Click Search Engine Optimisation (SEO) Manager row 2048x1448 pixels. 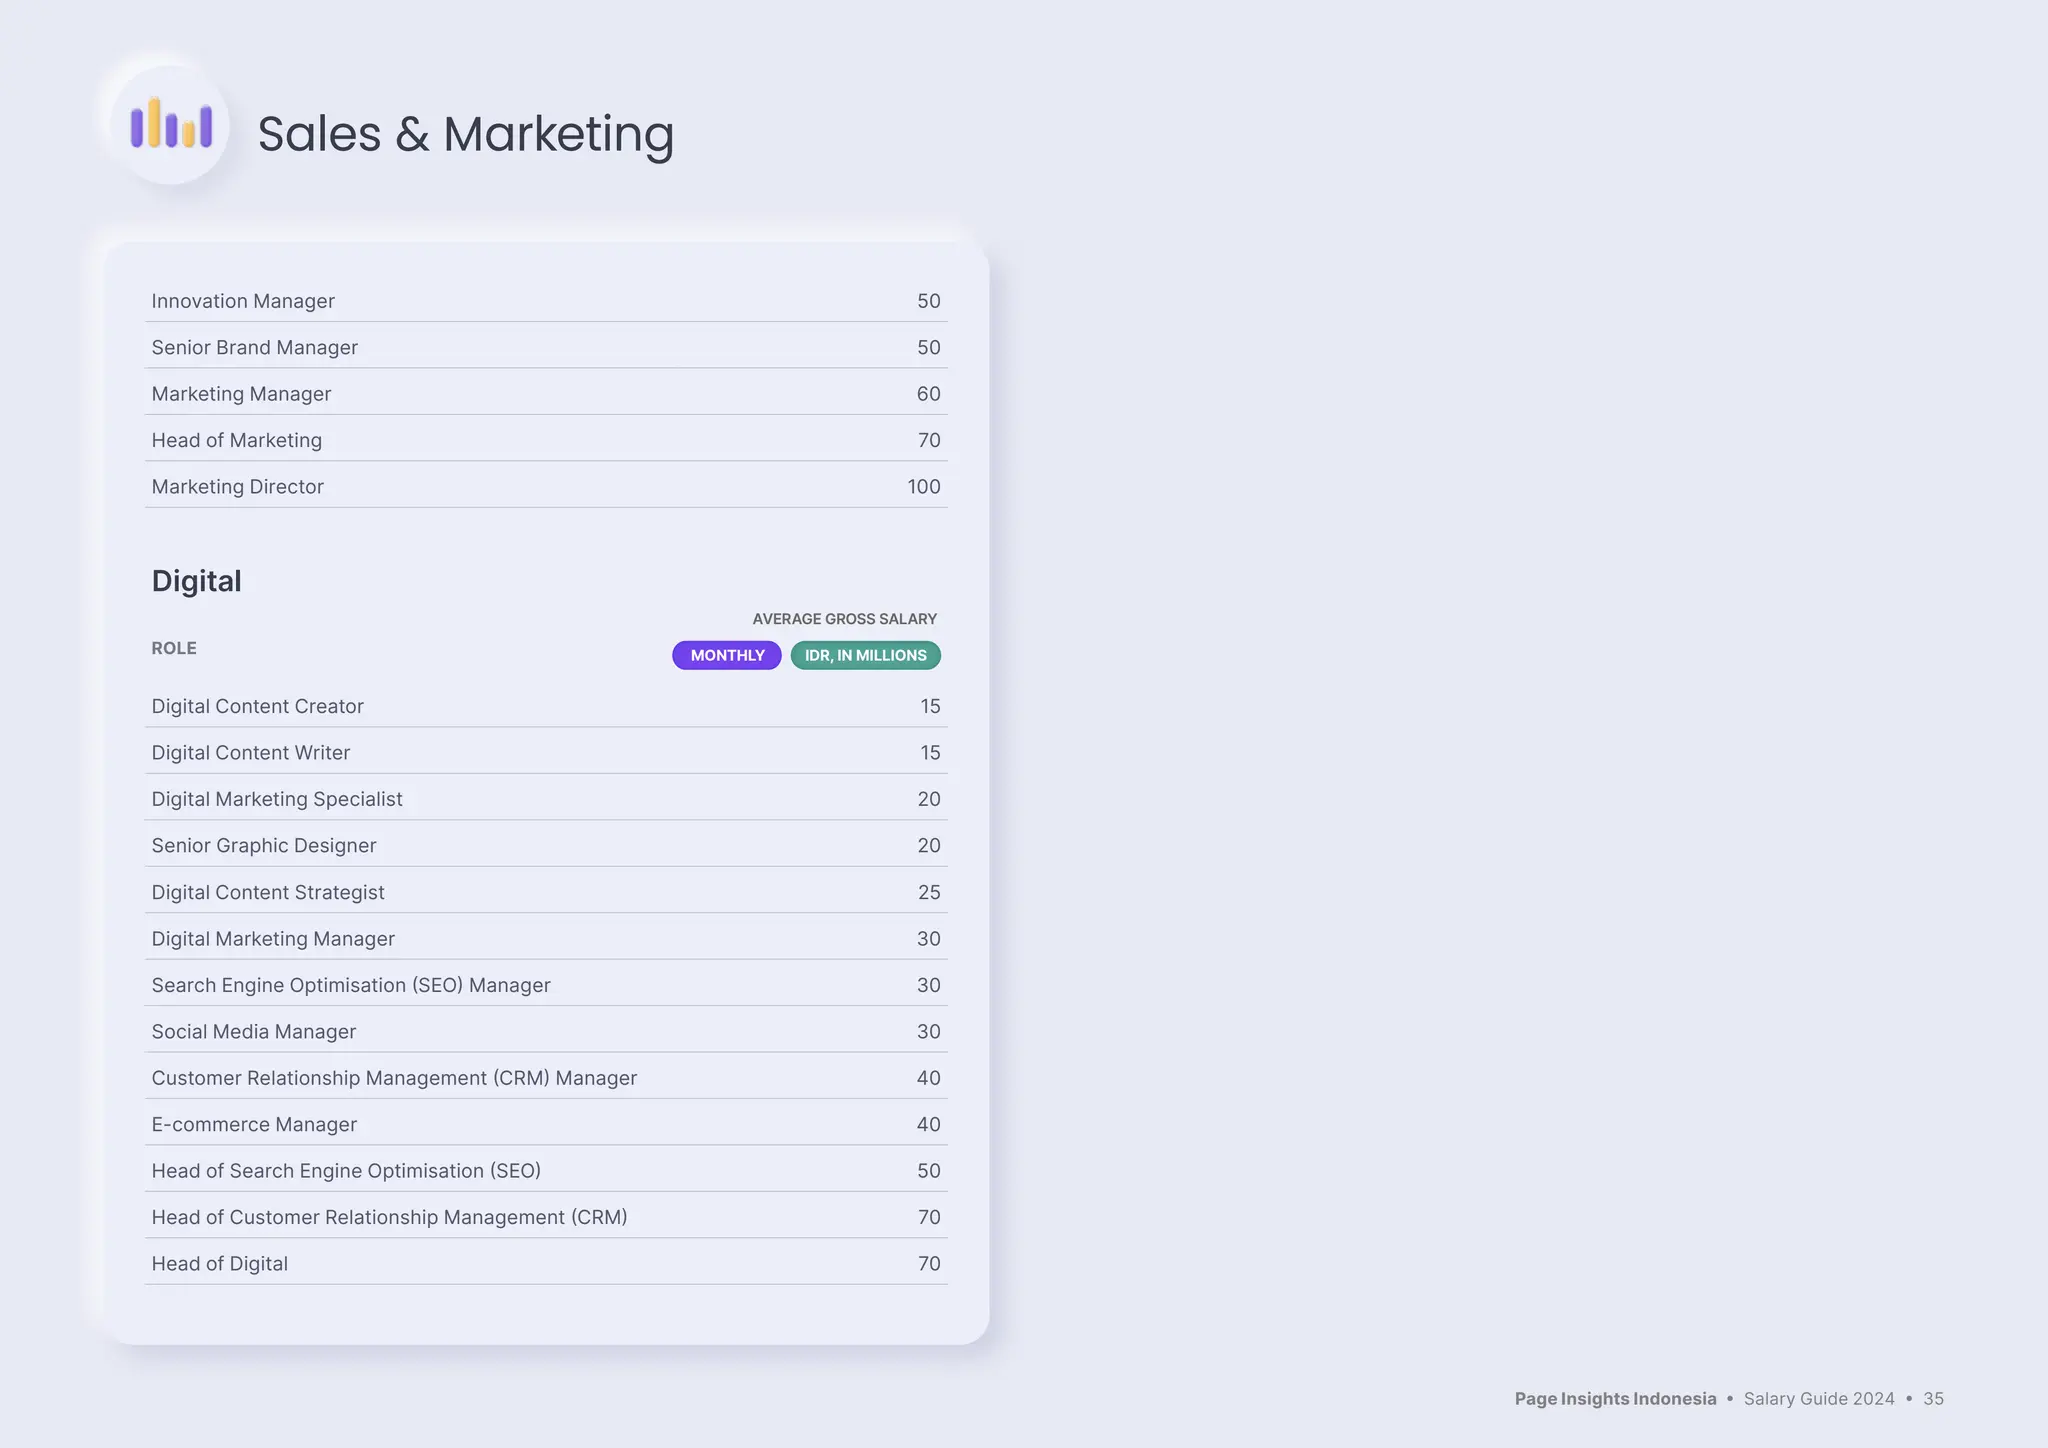[351, 985]
